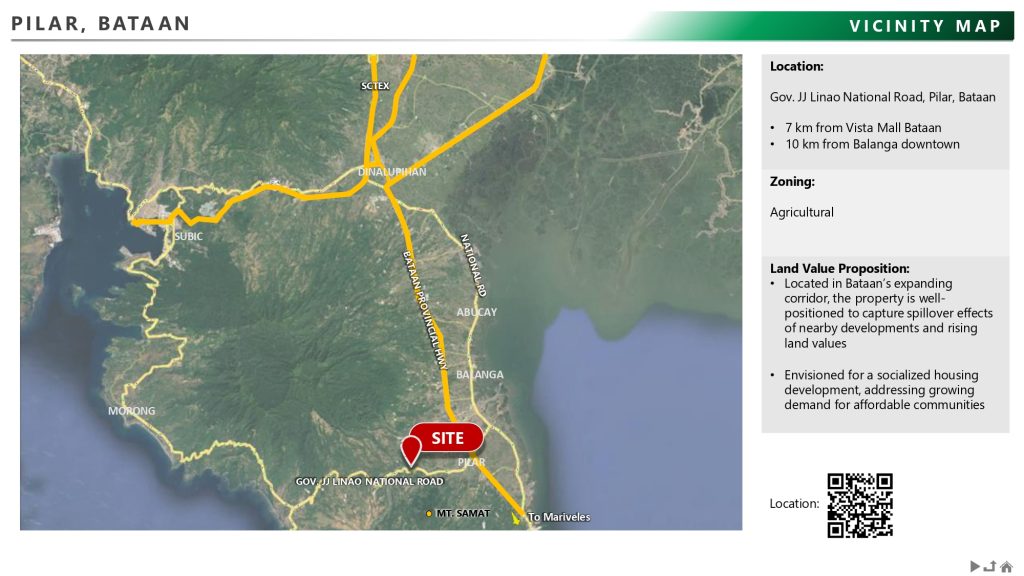Click the ABUCAY town label
1024x576 pixels.
pyautogui.click(x=476, y=312)
